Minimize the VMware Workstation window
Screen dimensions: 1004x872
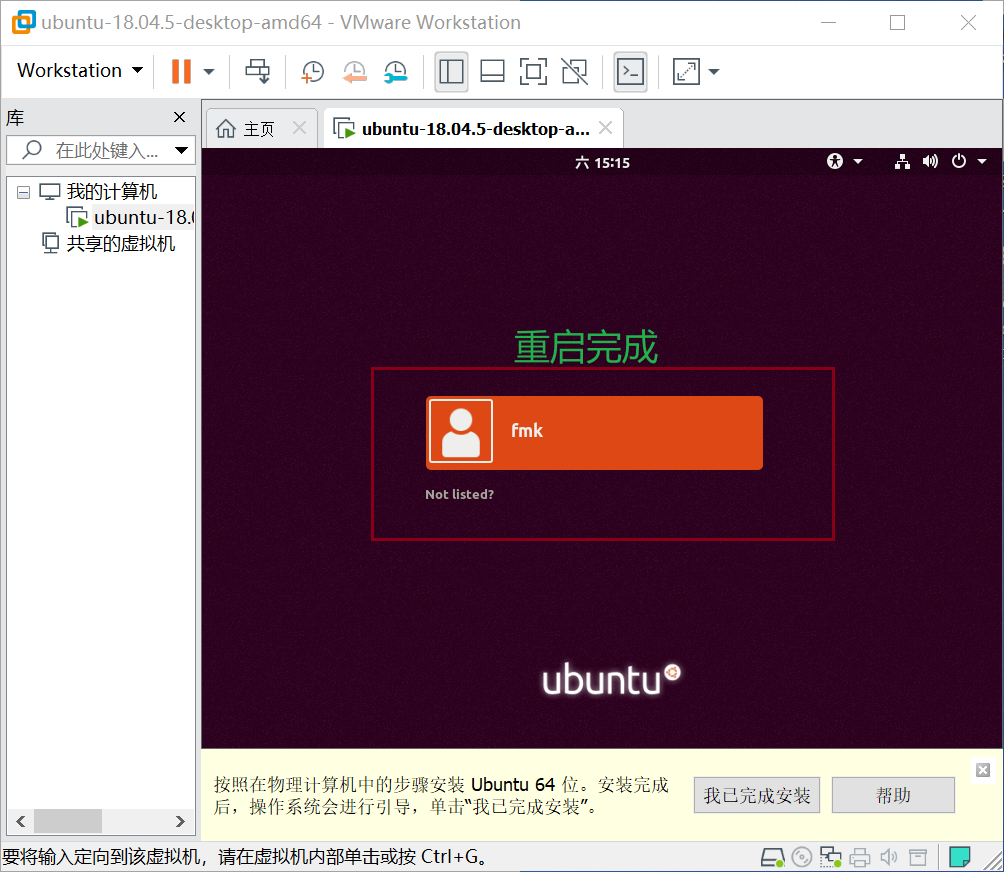click(x=829, y=22)
